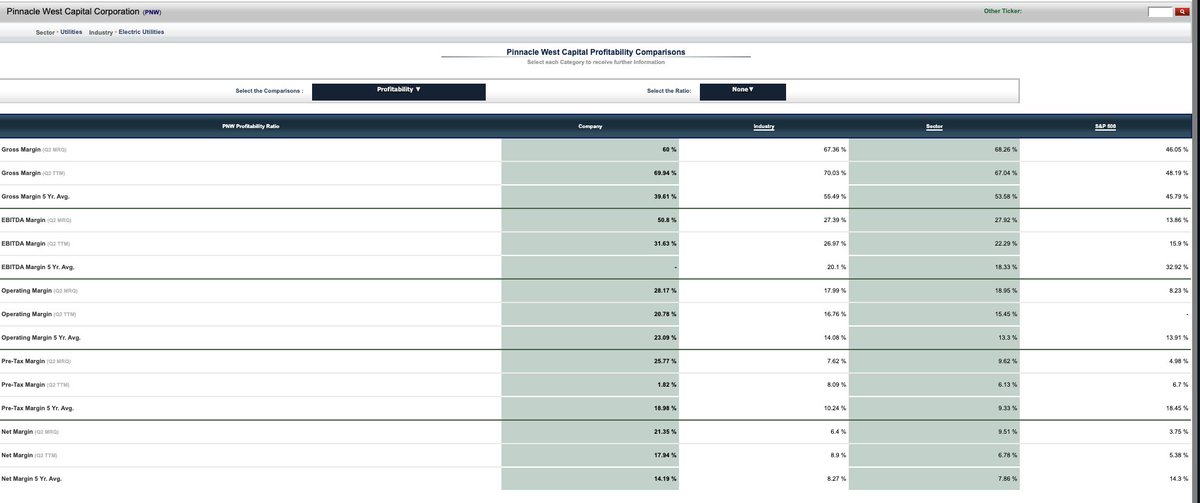The width and height of the screenshot is (1200, 503).
Task: Click the Industry column header
Action: tap(764, 126)
